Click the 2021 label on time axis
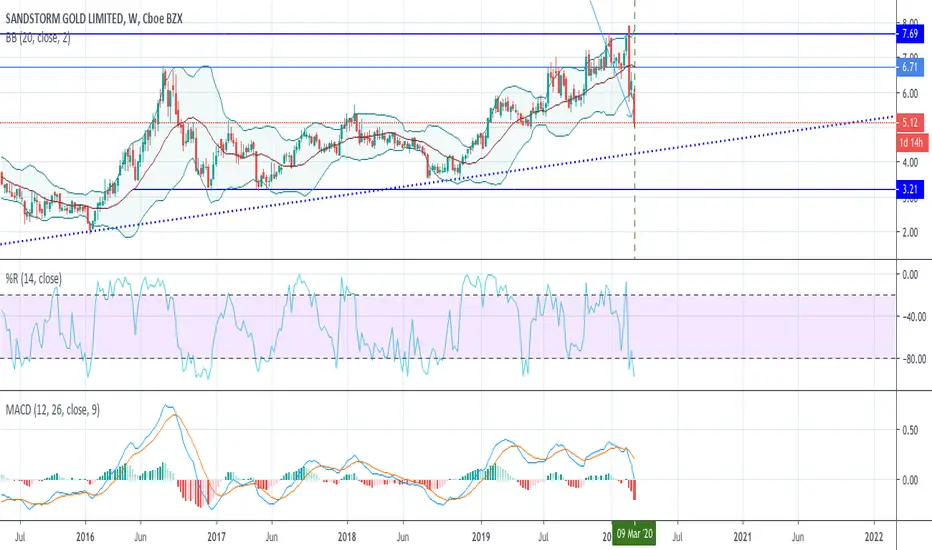 (x=742, y=537)
